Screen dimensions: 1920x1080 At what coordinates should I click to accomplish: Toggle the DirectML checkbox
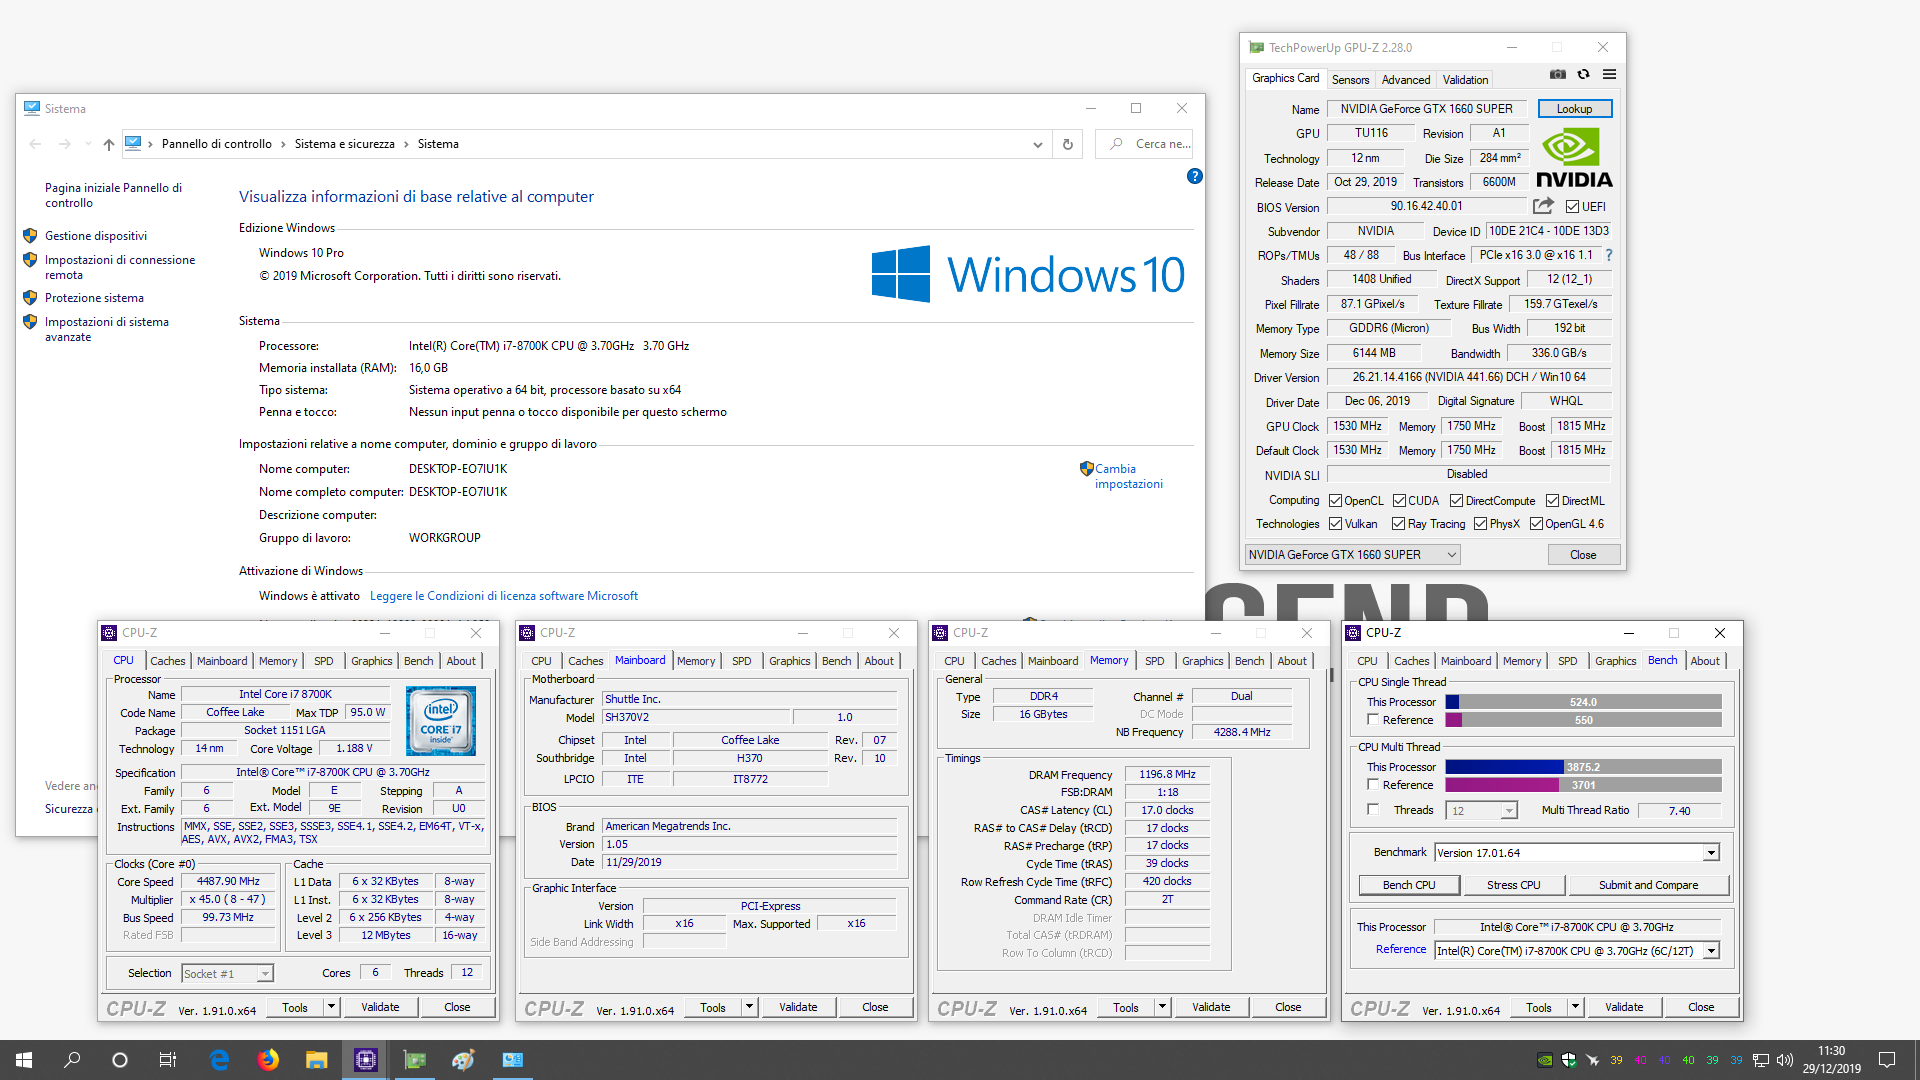[1552, 501]
